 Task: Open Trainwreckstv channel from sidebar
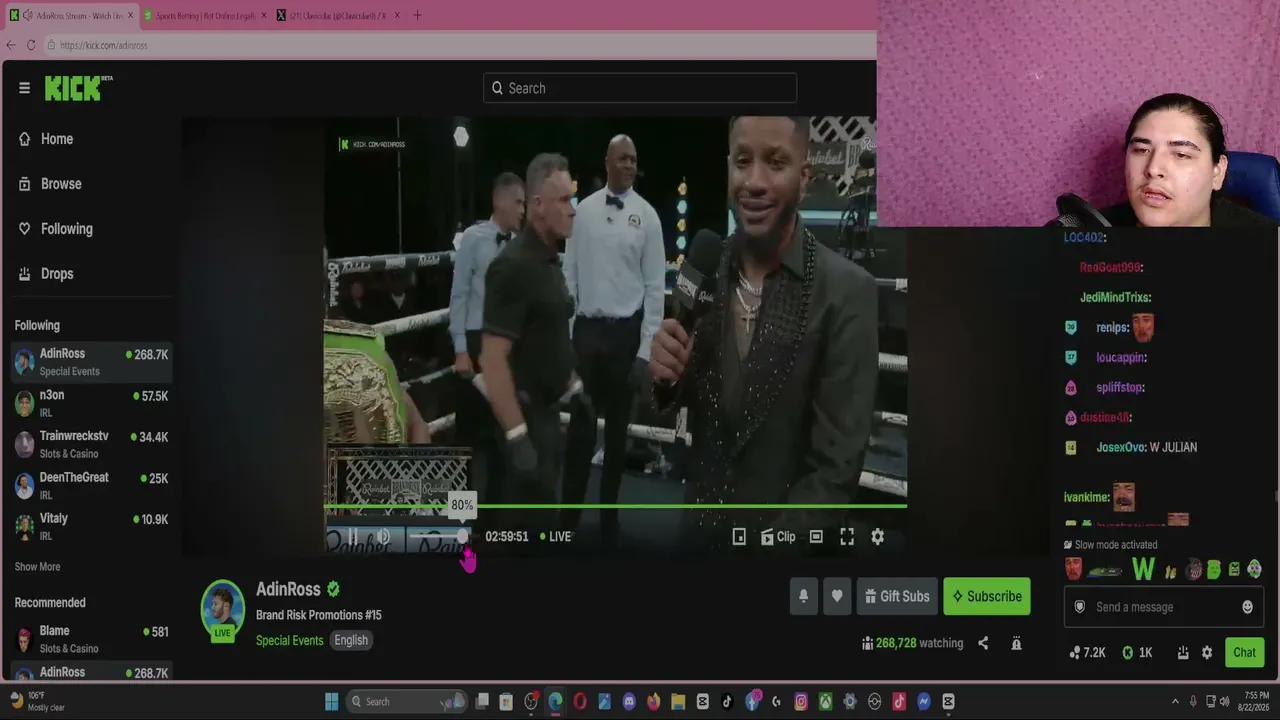[92, 444]
